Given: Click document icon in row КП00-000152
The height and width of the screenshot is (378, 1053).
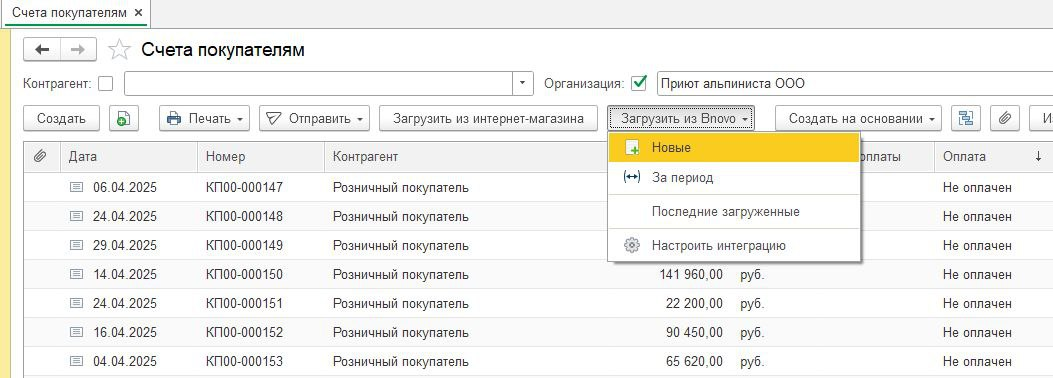Looking at the screenshot, I should 77,332.
